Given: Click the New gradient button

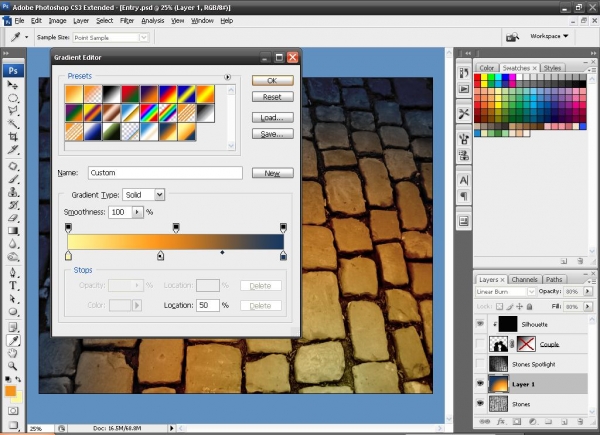Looking at the screenshot, I should [272, 173].
